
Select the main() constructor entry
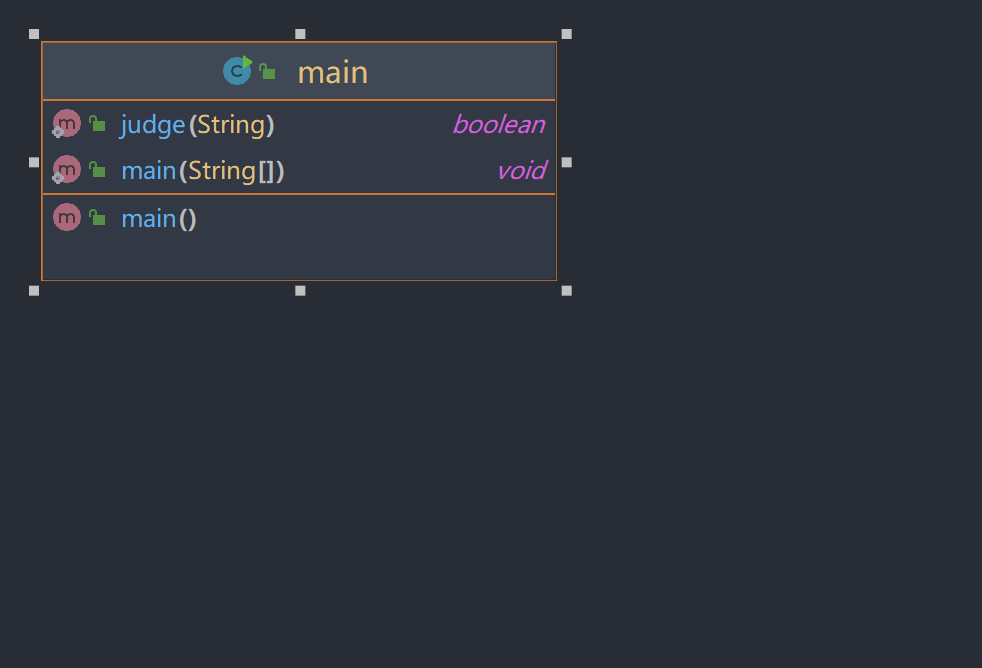pyautogui.click(x=158, y=218)
